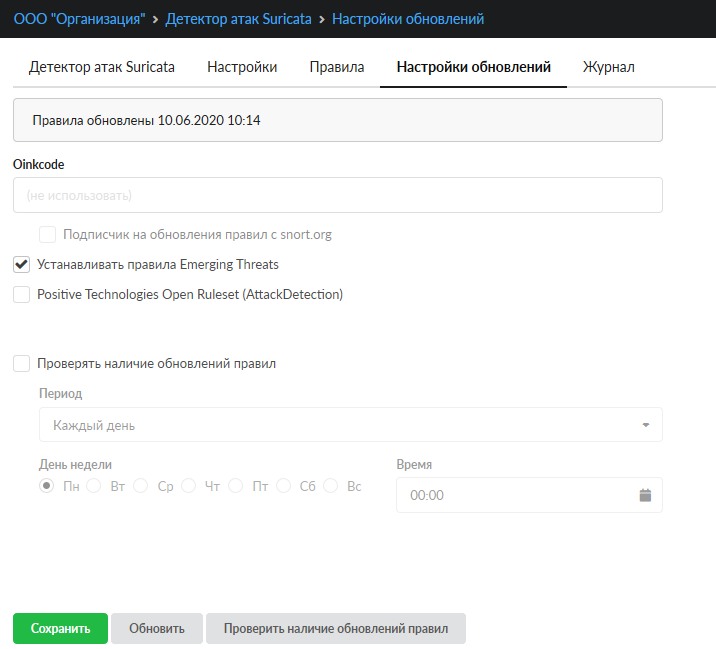This screenshot has width=716, height=649.
Task: Select the Сб weekday radio button
Action: coord(283,485)
